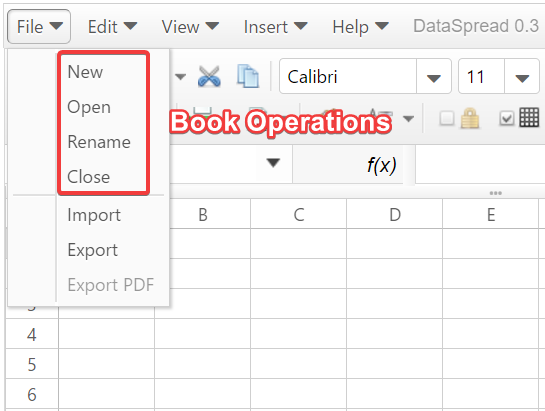
Task: Click the Copy pages icon
Action: tap(247, 76)
